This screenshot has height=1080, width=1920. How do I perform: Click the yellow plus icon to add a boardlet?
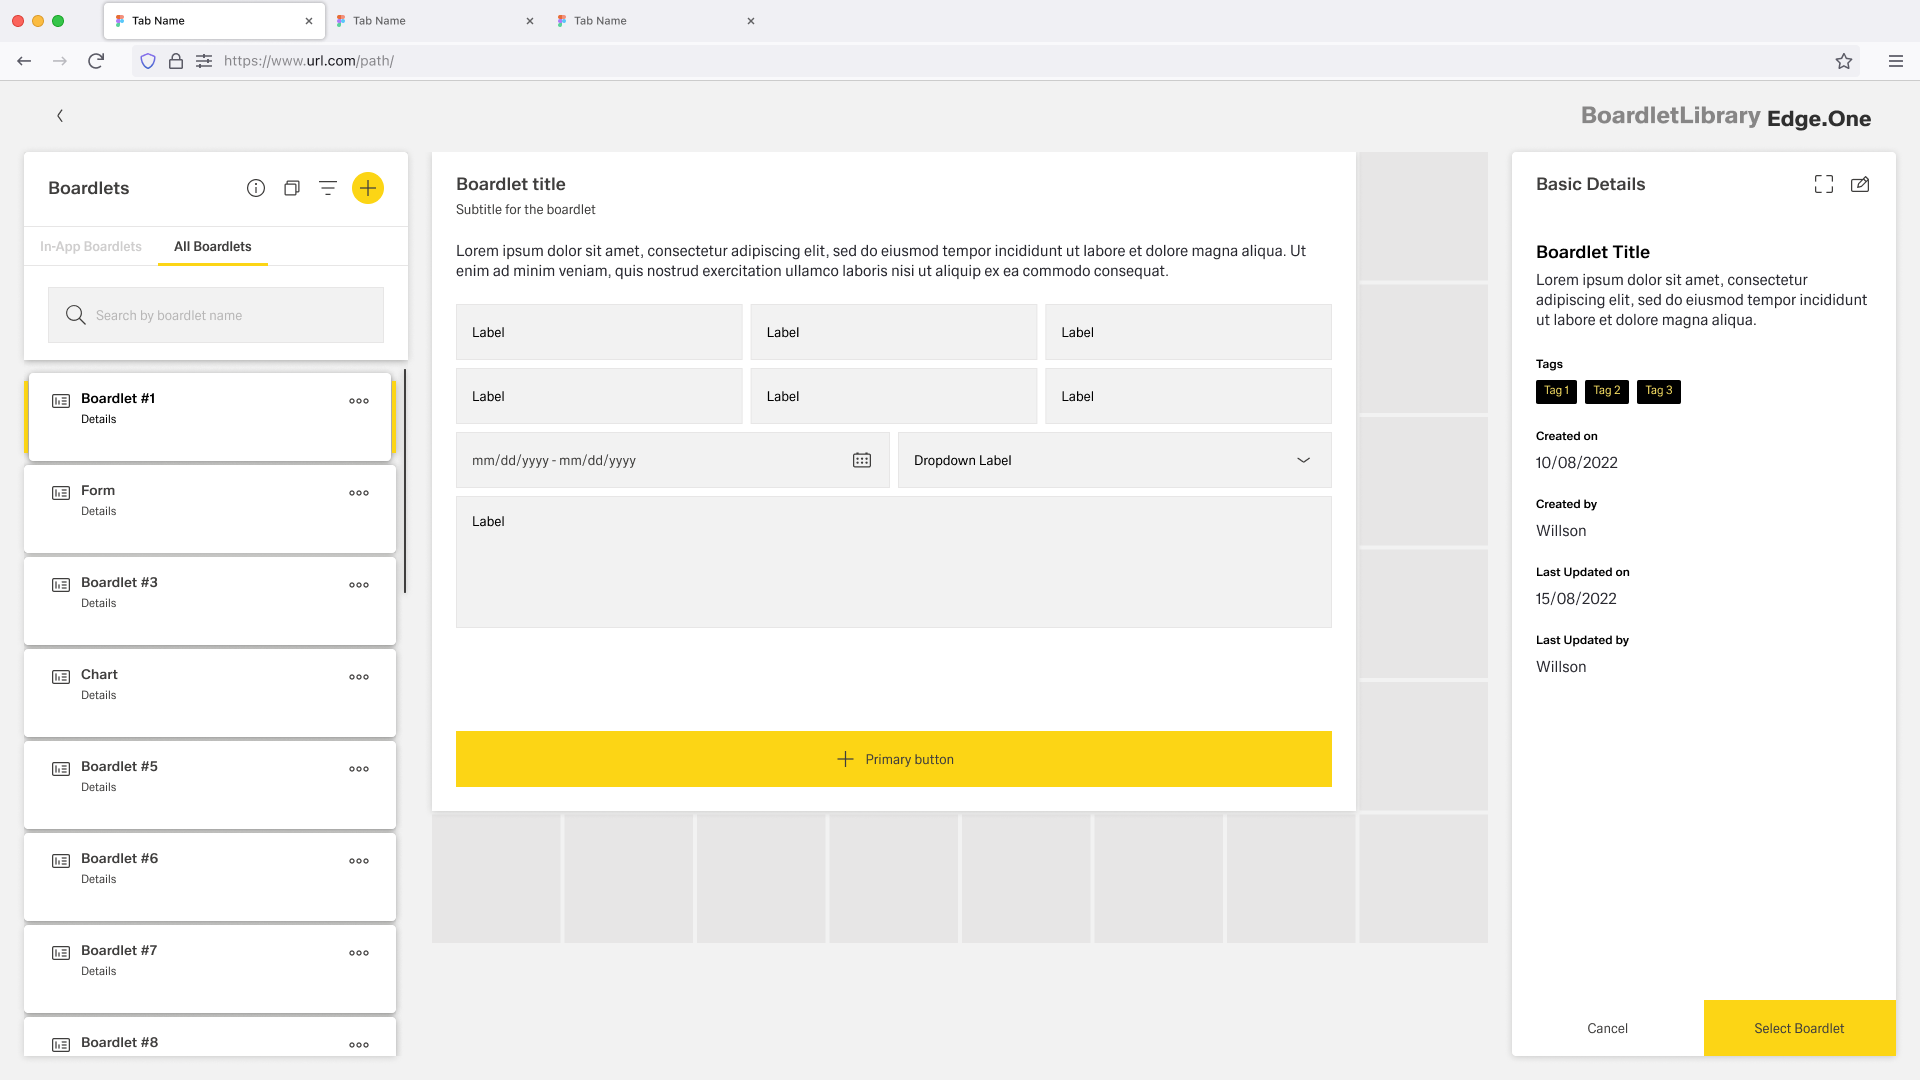[367, 187]
